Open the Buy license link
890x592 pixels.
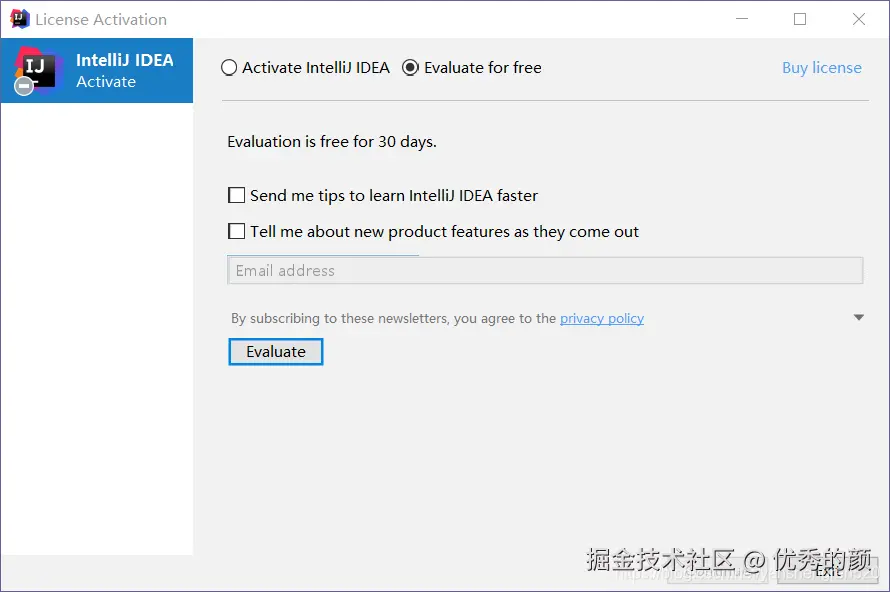(821, 68)
